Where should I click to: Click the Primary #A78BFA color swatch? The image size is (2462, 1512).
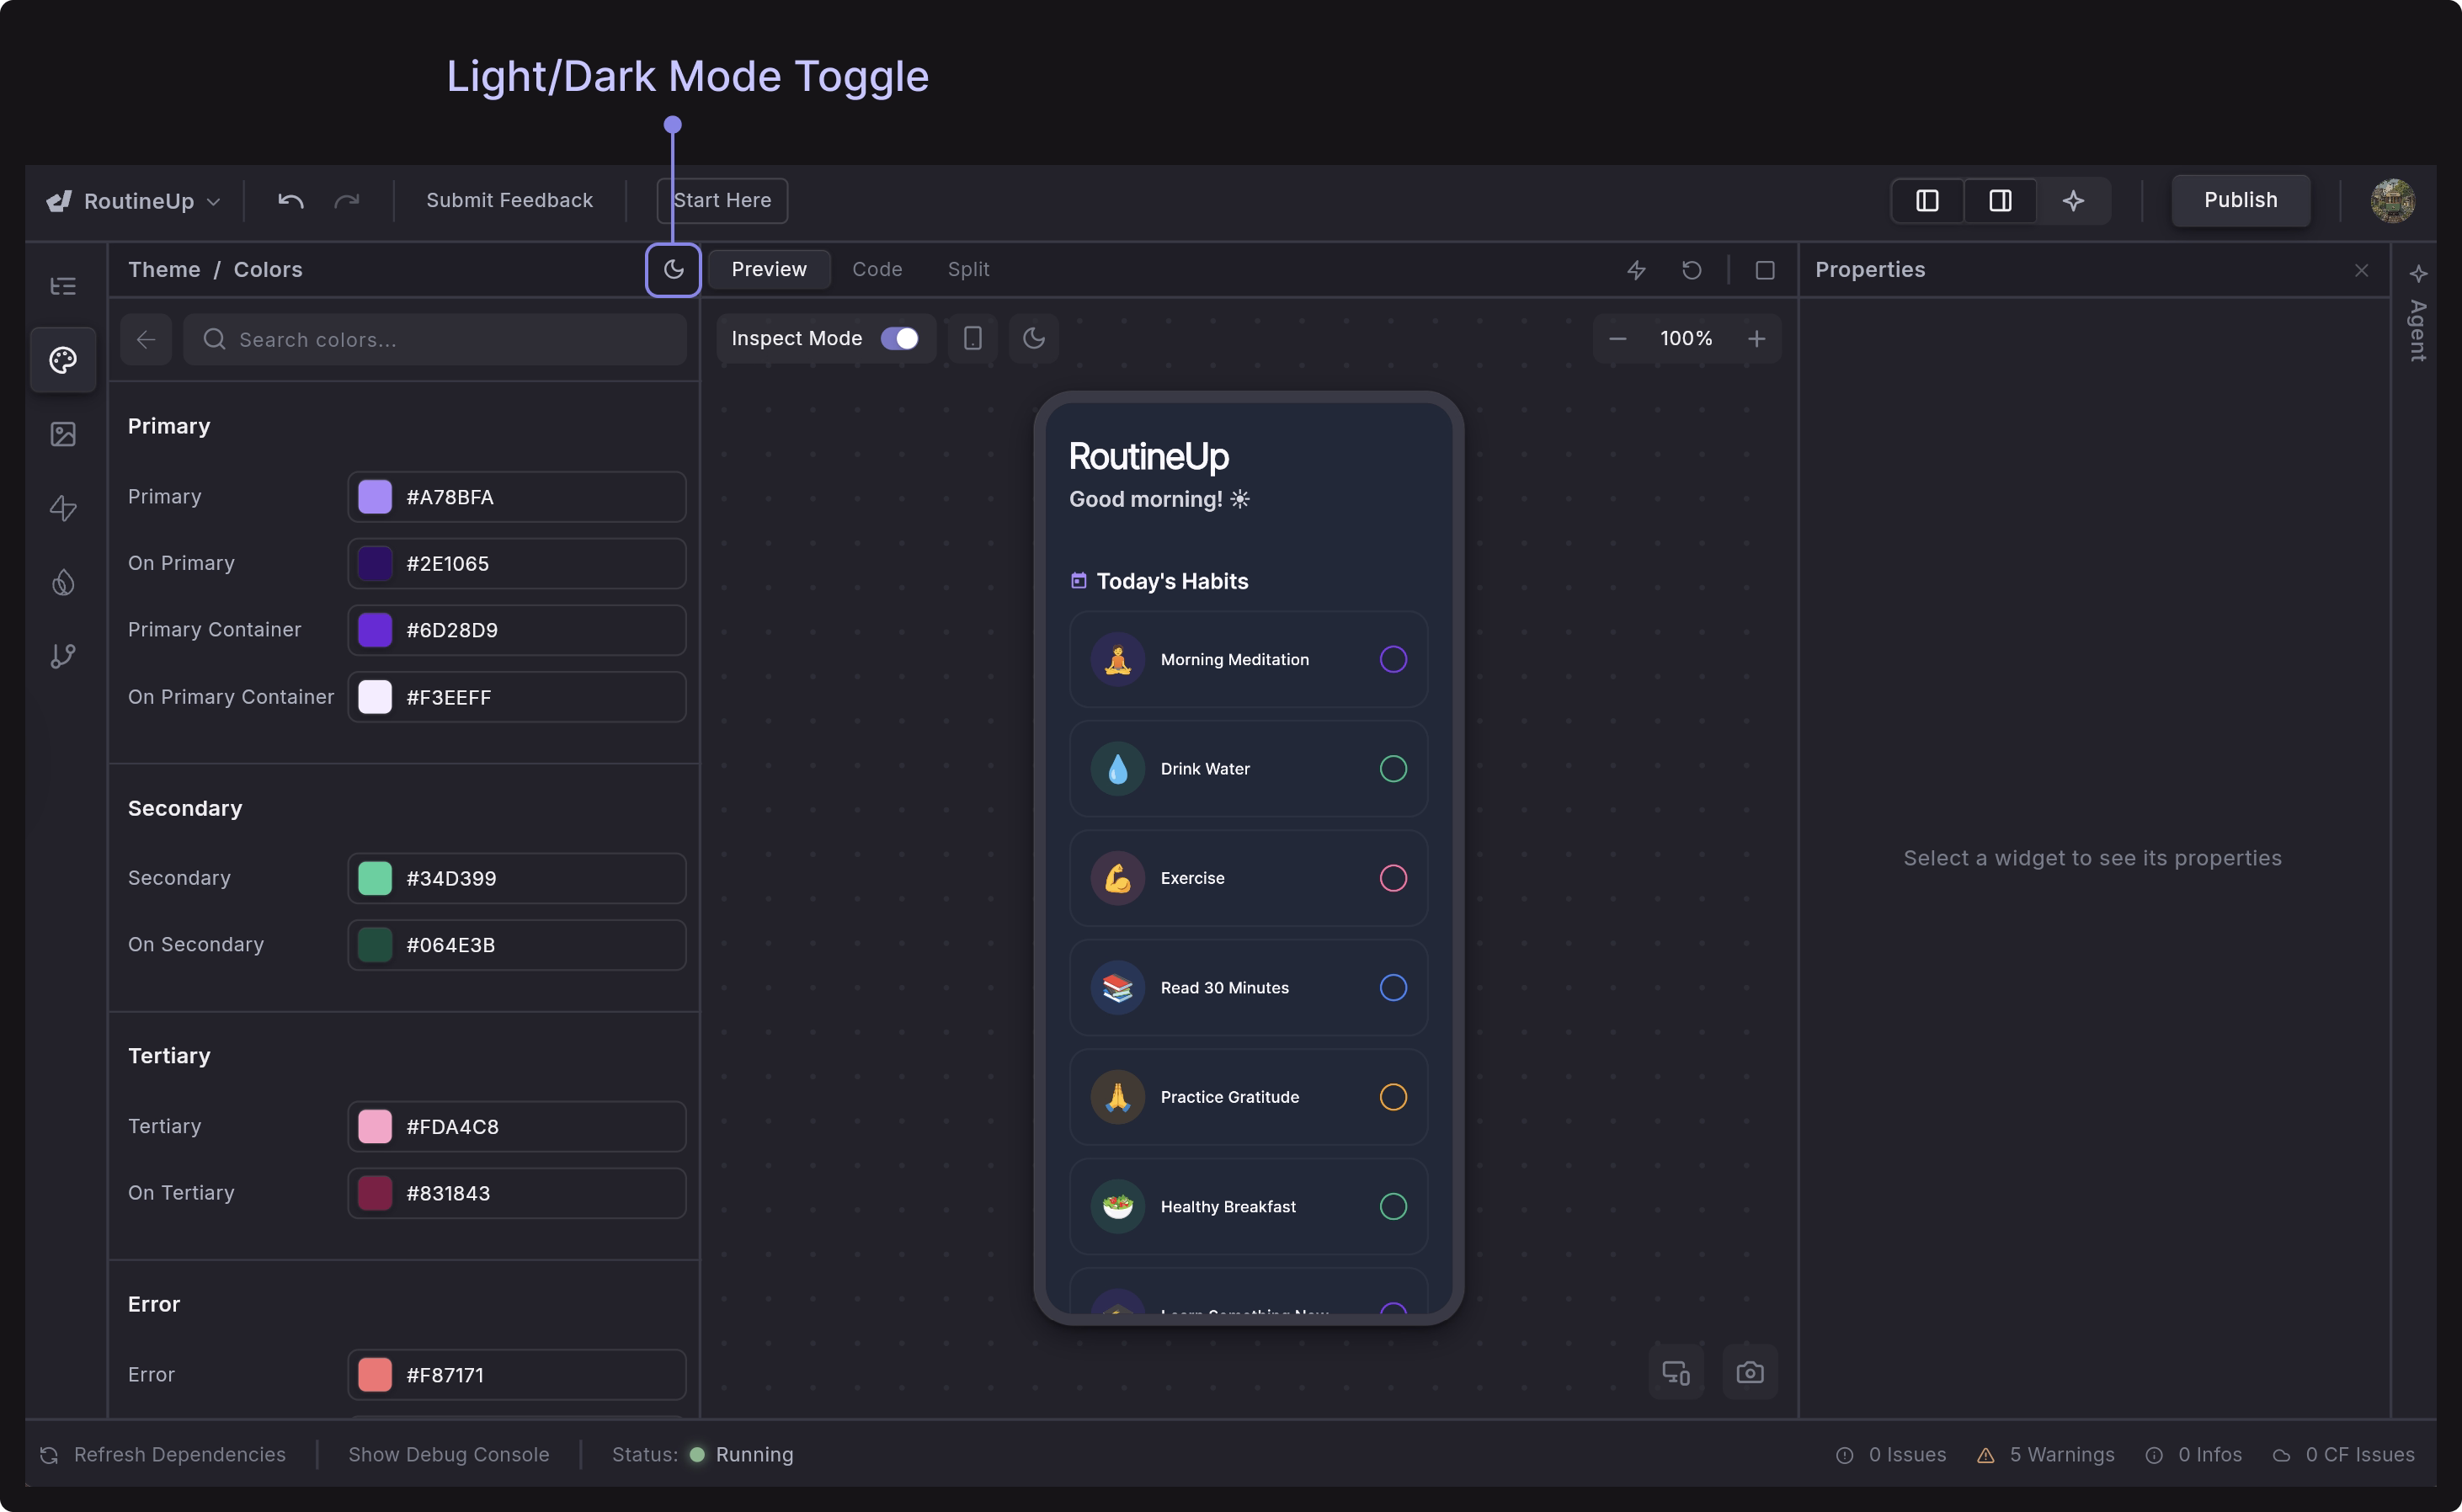(x=375, y=496)
